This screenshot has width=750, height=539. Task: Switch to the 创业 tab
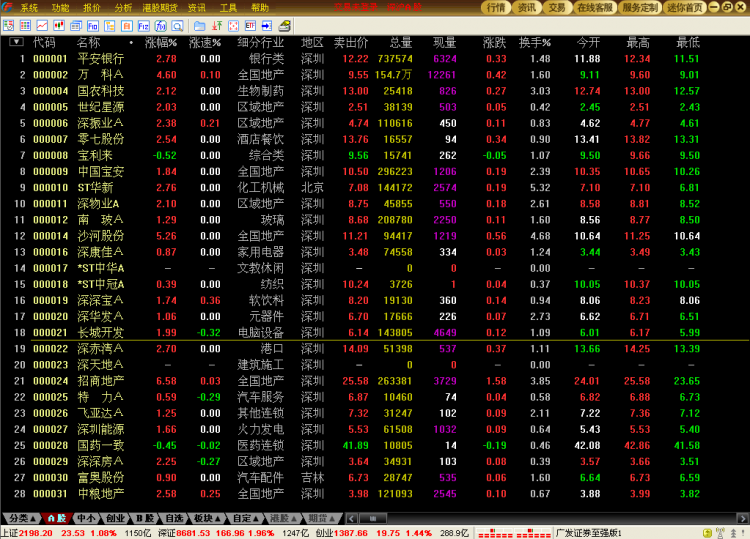[115, 518]
